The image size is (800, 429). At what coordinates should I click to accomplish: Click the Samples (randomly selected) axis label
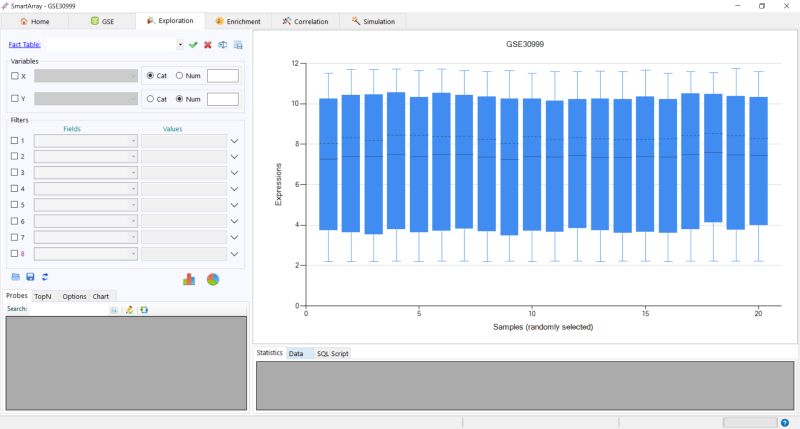[543, 327]
